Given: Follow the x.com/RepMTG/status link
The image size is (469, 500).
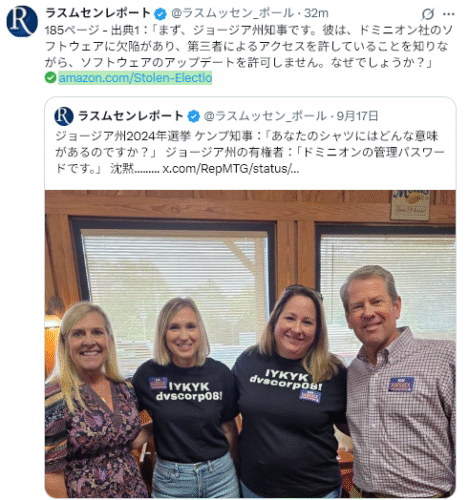Looking at the screenshot, I should (x=231, y=169).
